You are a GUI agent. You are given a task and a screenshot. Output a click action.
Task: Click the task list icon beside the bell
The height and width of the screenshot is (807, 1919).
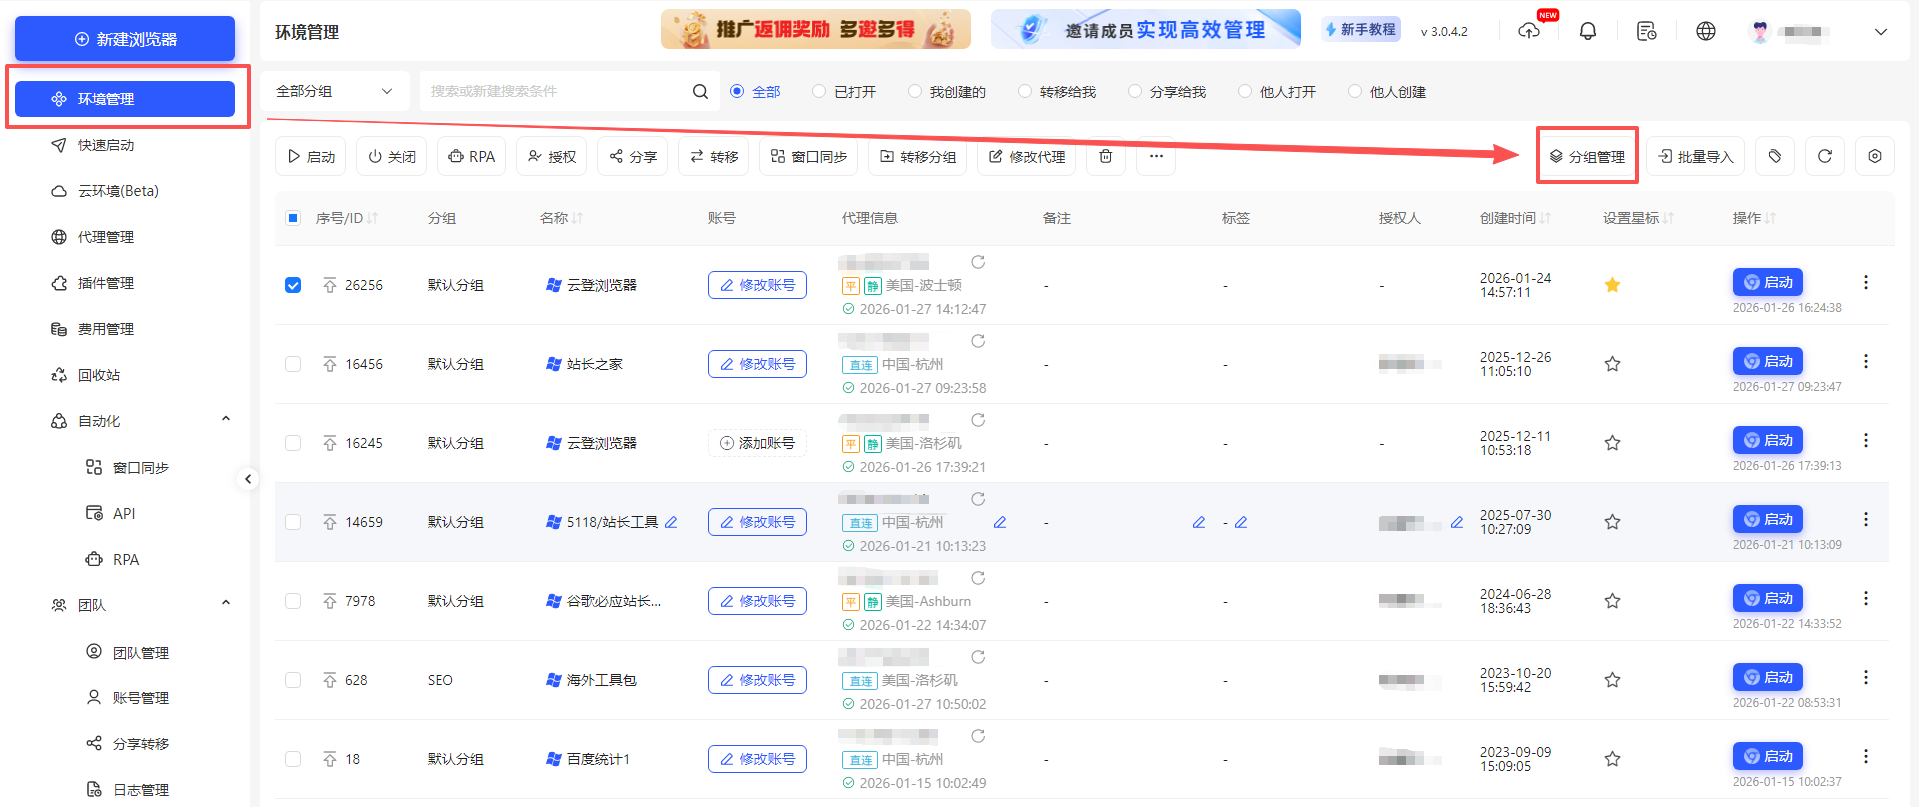tap(1646, 31)
